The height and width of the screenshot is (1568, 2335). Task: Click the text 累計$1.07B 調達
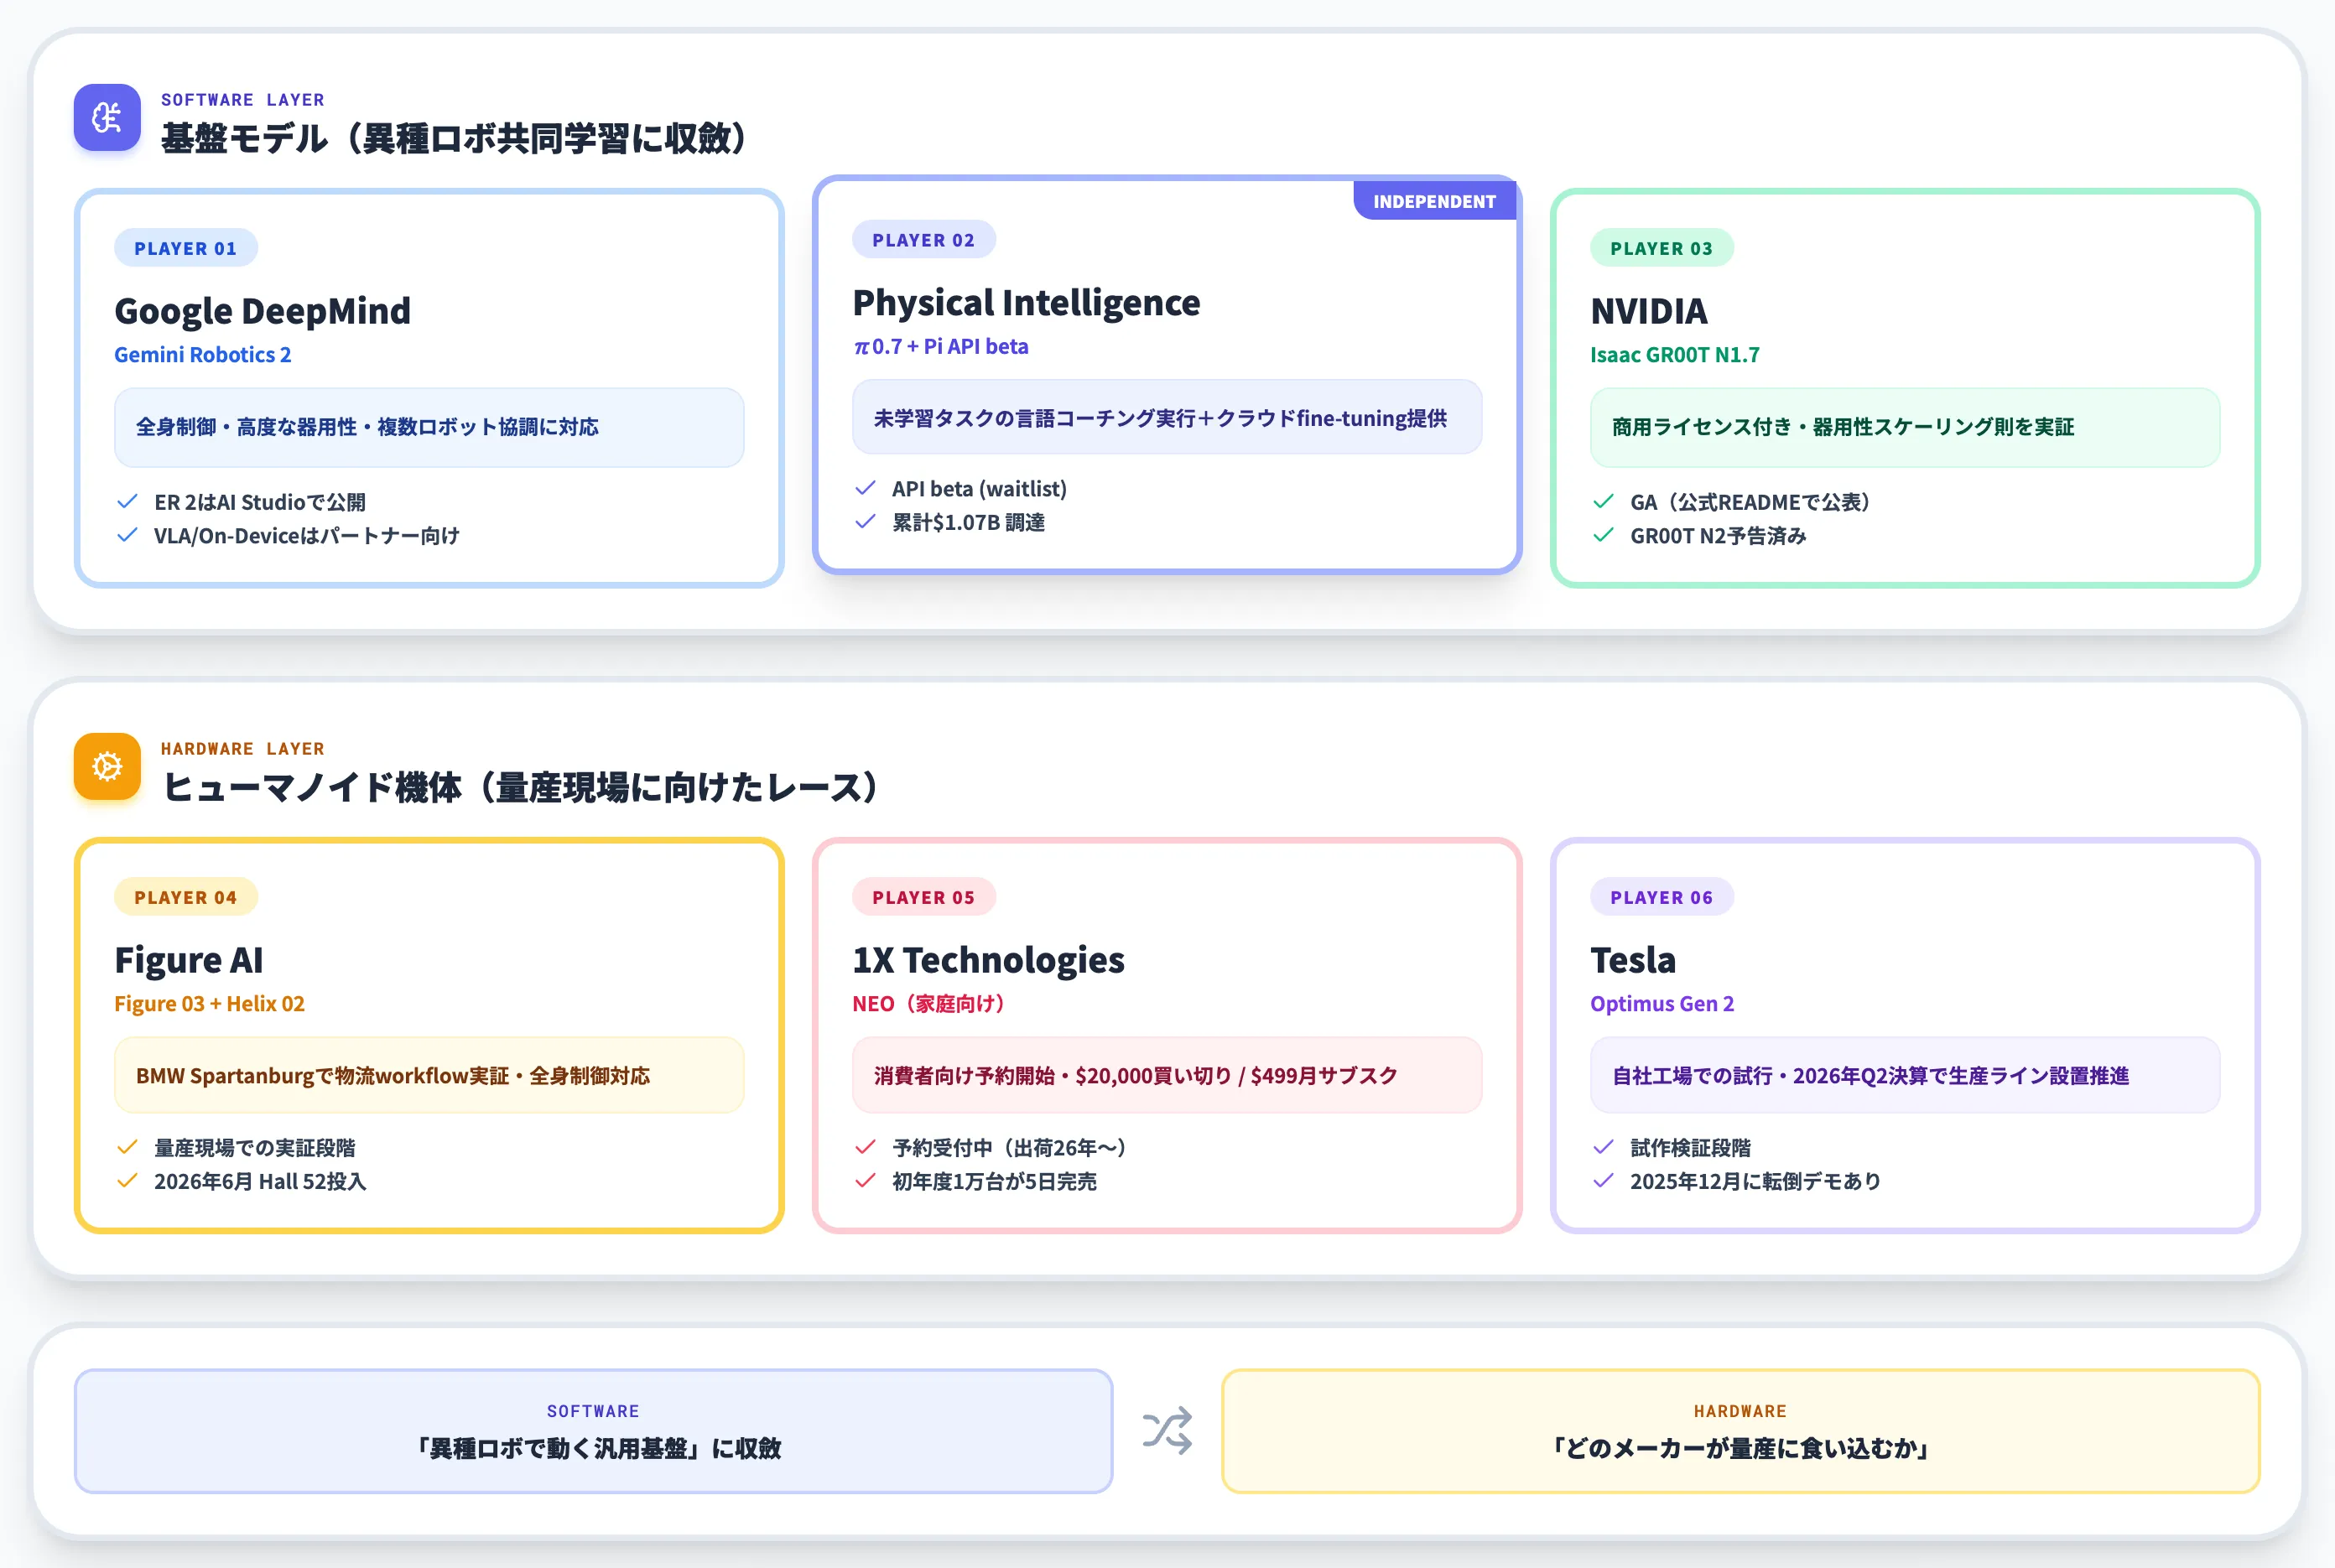tap(968, 522)
